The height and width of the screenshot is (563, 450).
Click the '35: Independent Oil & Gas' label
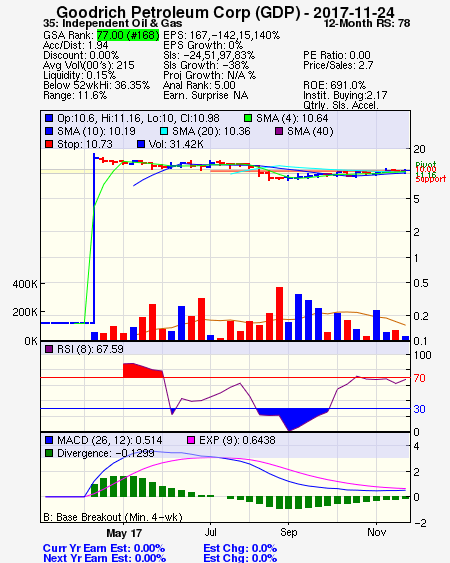(112, 24)
